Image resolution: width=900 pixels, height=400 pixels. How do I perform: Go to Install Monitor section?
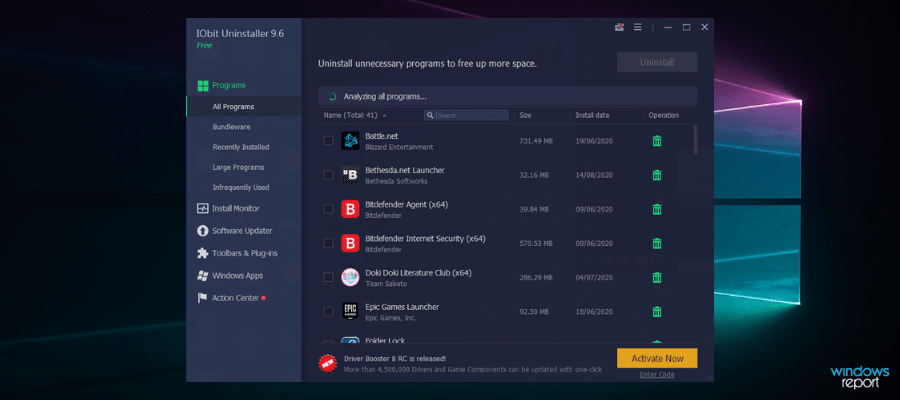[235, 209]
